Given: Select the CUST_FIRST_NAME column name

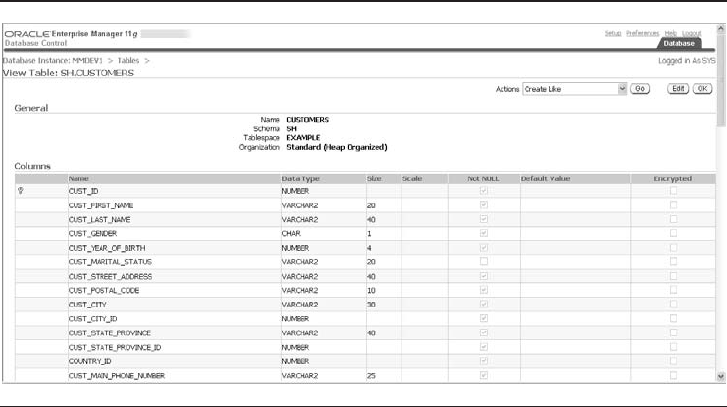Looking at the screenshot, I should 101,205.
